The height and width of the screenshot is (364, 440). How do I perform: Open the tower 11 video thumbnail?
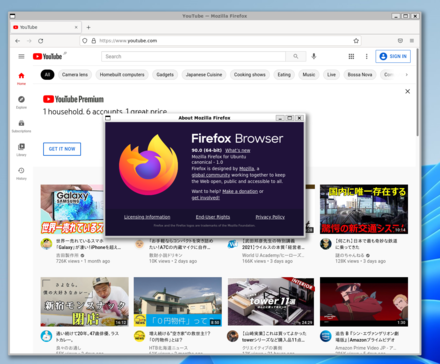tap(271, 301)
